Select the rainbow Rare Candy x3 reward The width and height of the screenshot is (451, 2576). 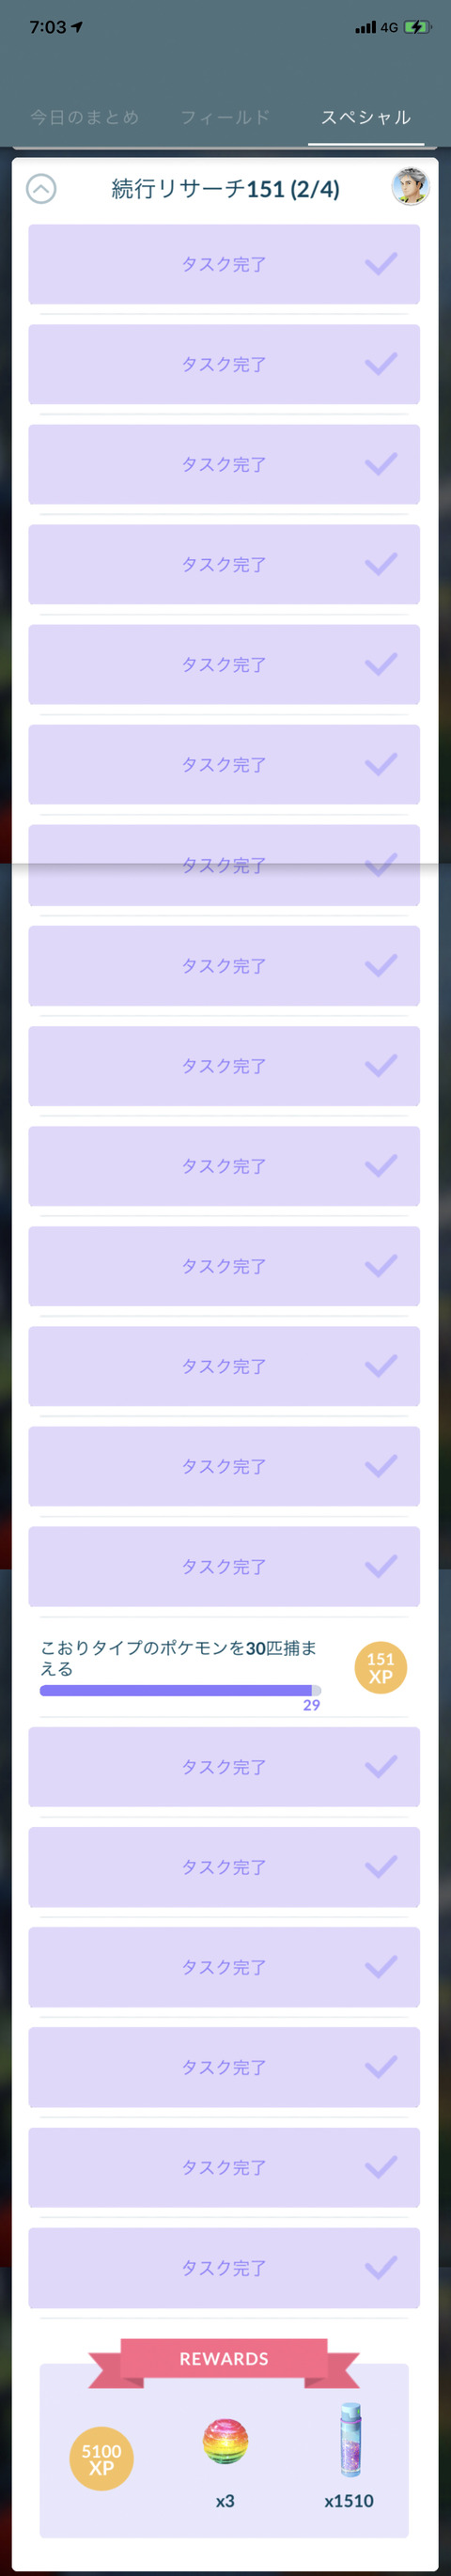225,2442
